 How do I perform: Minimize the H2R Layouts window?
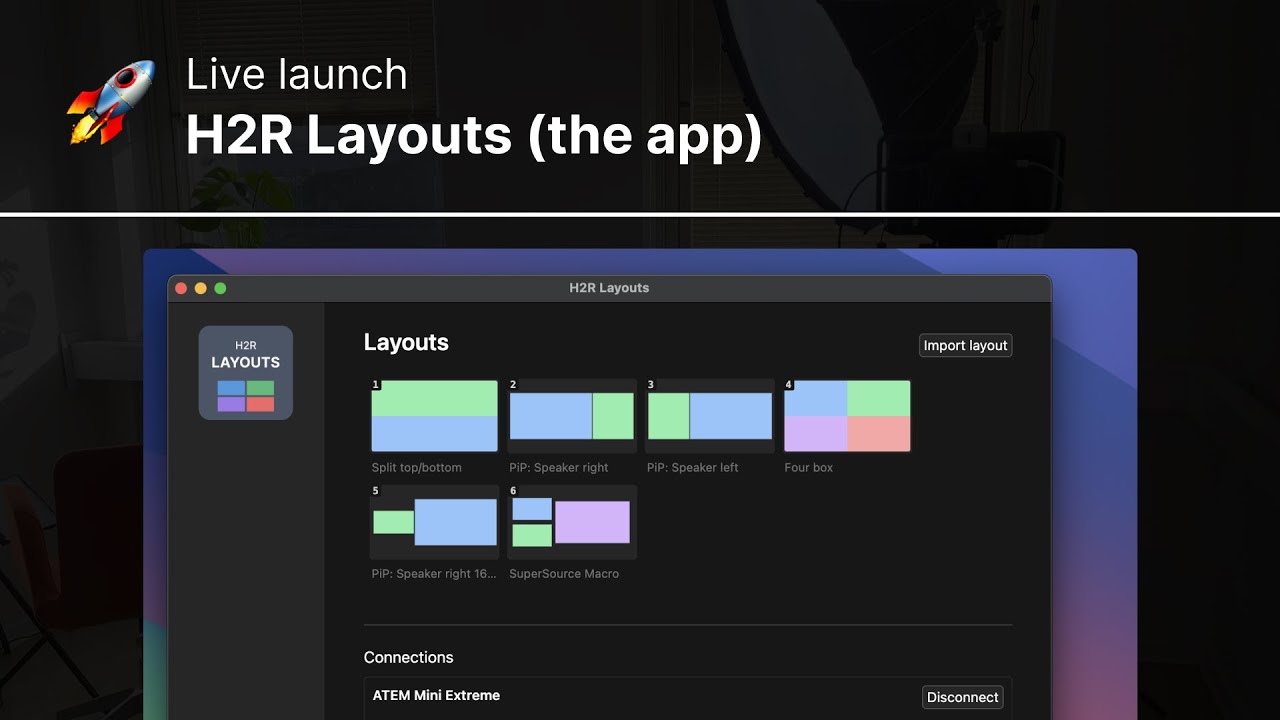click(200, 288)
